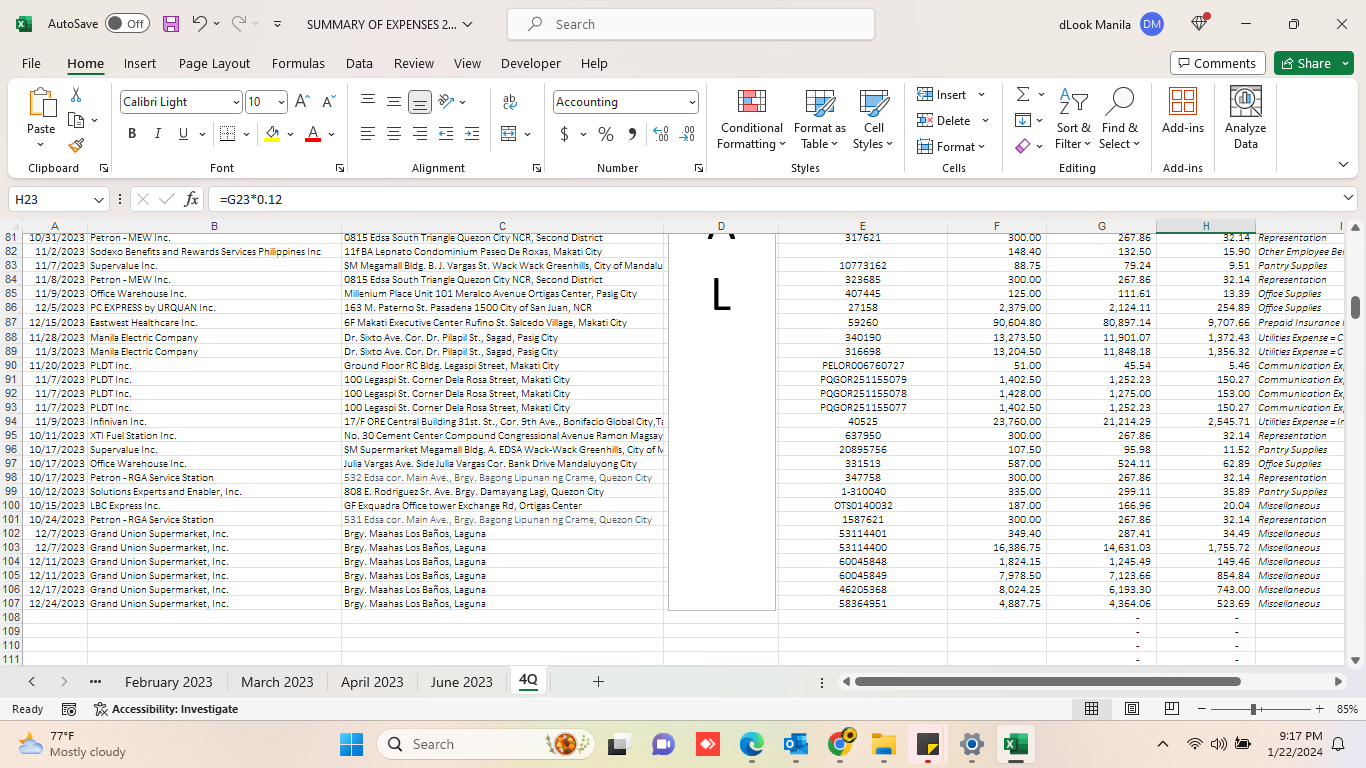
Task: Select Normal view icon in status bar
Action: [x=1092, y=709]
